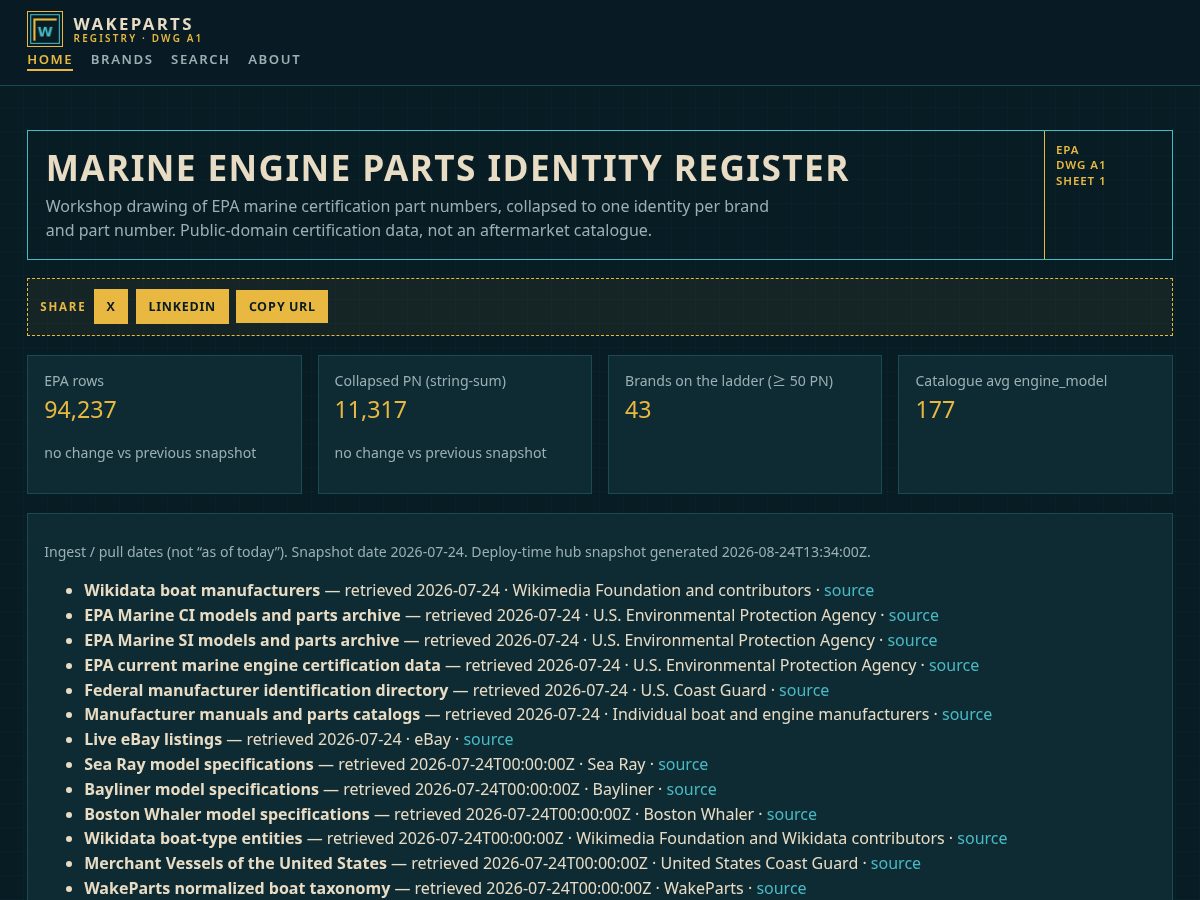The image size is (1200, 900).
Task: Click the SHARE label text
Action: (63, 307)
